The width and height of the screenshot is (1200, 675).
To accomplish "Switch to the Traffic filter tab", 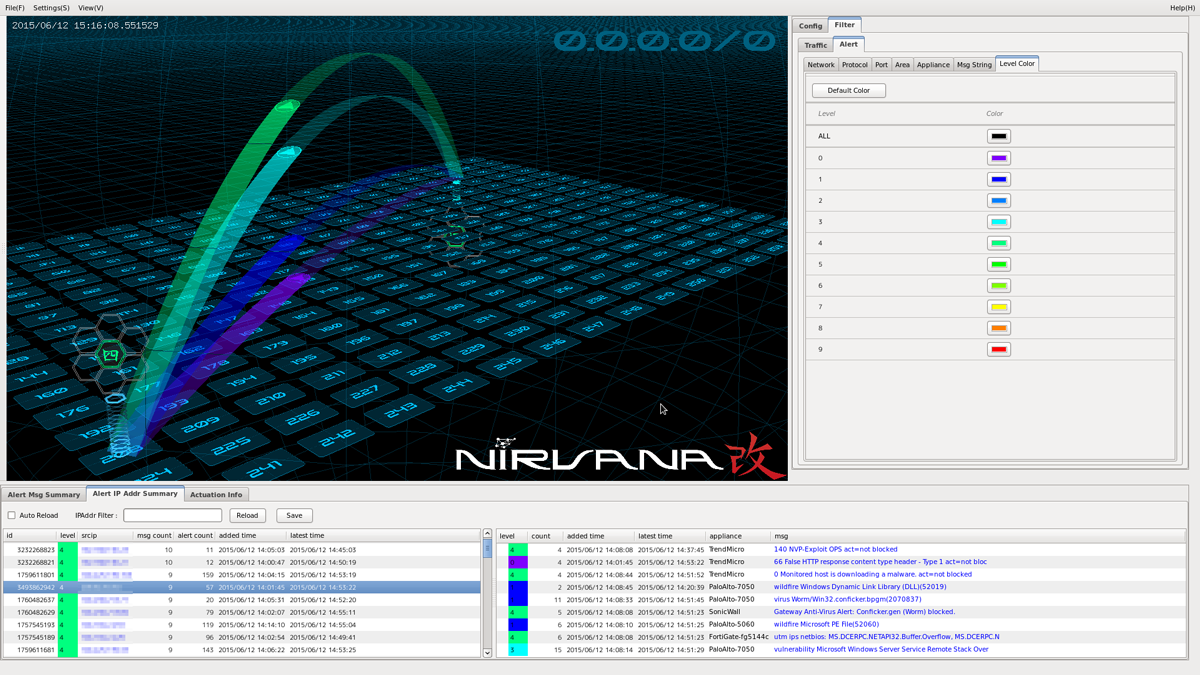I will tap(816, 45).
